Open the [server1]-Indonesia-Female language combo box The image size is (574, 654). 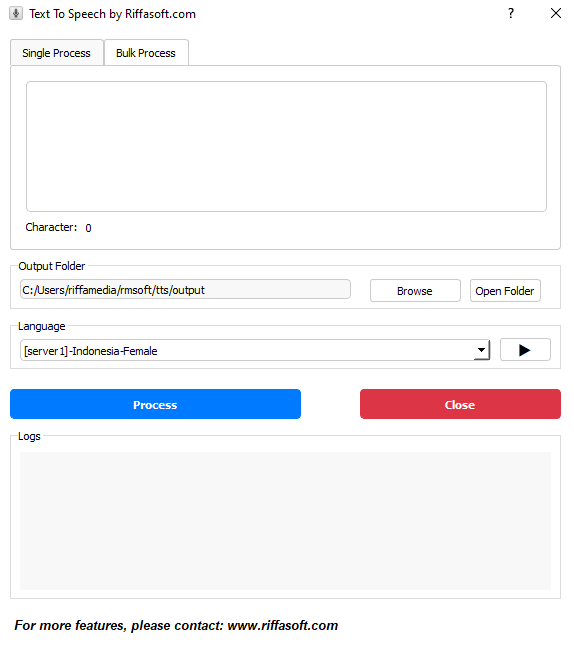pyautogui.click(x=255, y=350)
